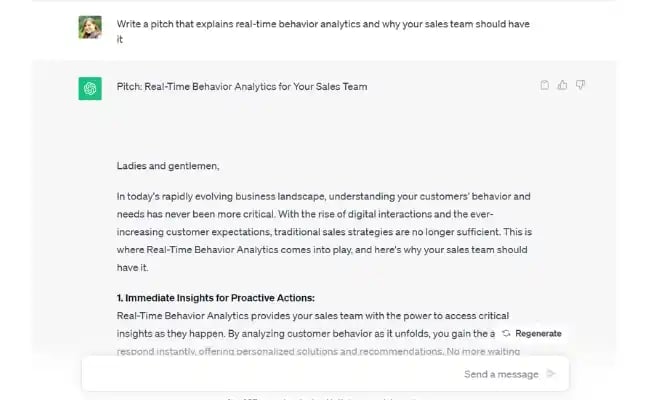
Task: Give the response a thumbs down
Action: click(581, 85)
